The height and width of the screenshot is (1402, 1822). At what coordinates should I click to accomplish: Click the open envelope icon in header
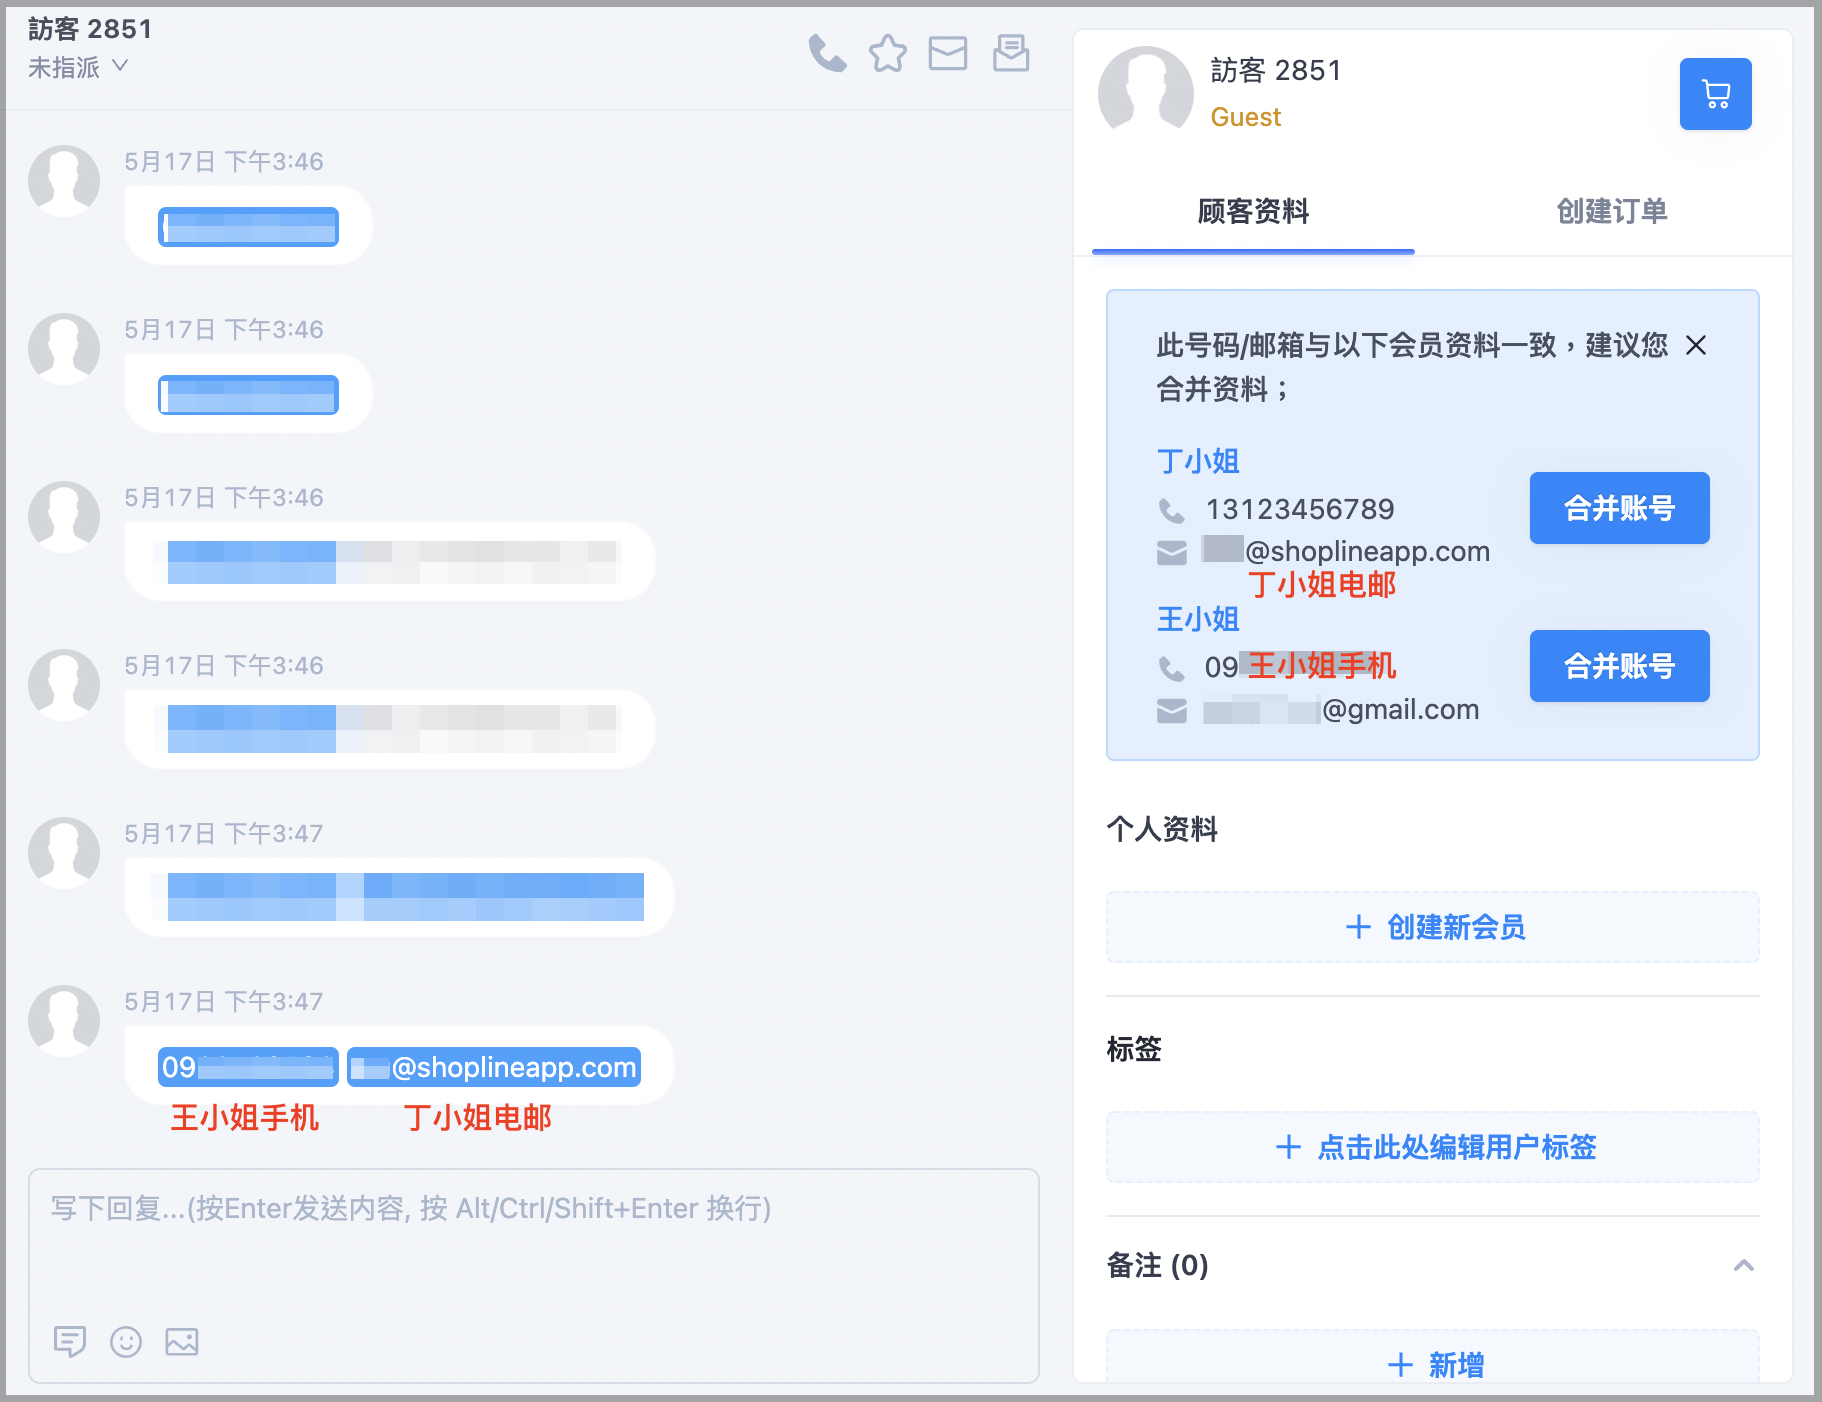1011,53
